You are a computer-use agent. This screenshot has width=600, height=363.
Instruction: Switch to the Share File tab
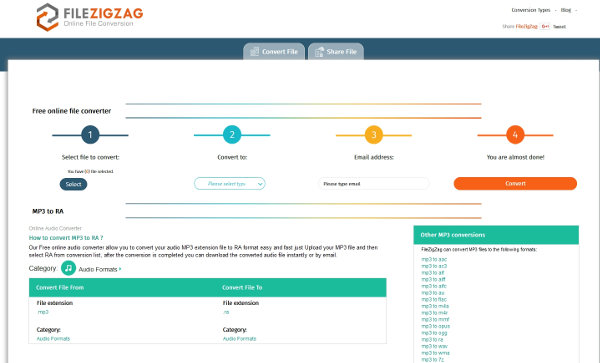(x=336, y=51)
